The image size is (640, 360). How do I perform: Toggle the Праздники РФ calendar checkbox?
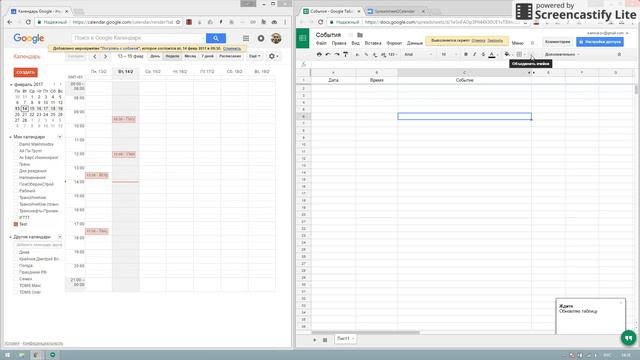click(16, 272)
